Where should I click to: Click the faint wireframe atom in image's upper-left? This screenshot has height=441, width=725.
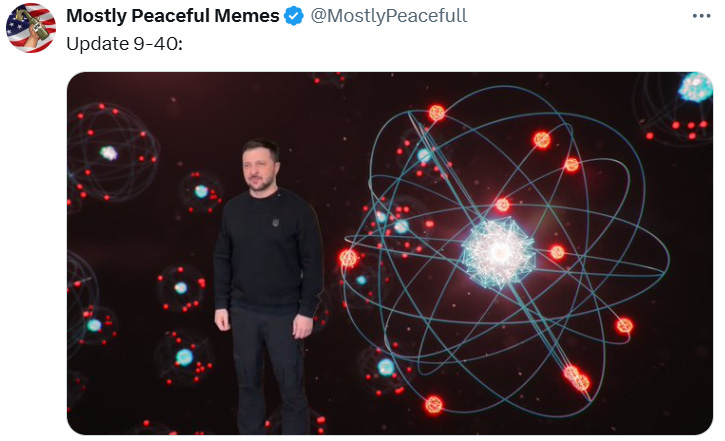tap(113, 152)
